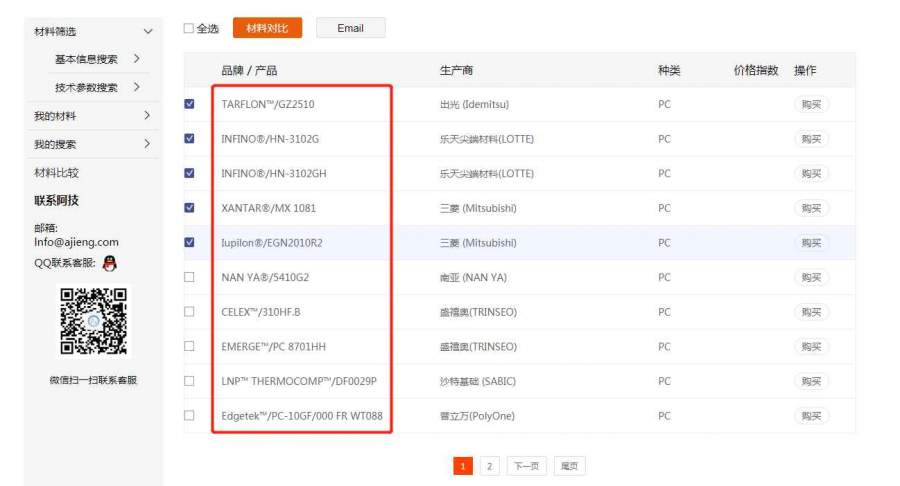Screen dimensions: 900x486
Task: Open the NAN YA/5410G2 product name
Action: click(265, 277)
